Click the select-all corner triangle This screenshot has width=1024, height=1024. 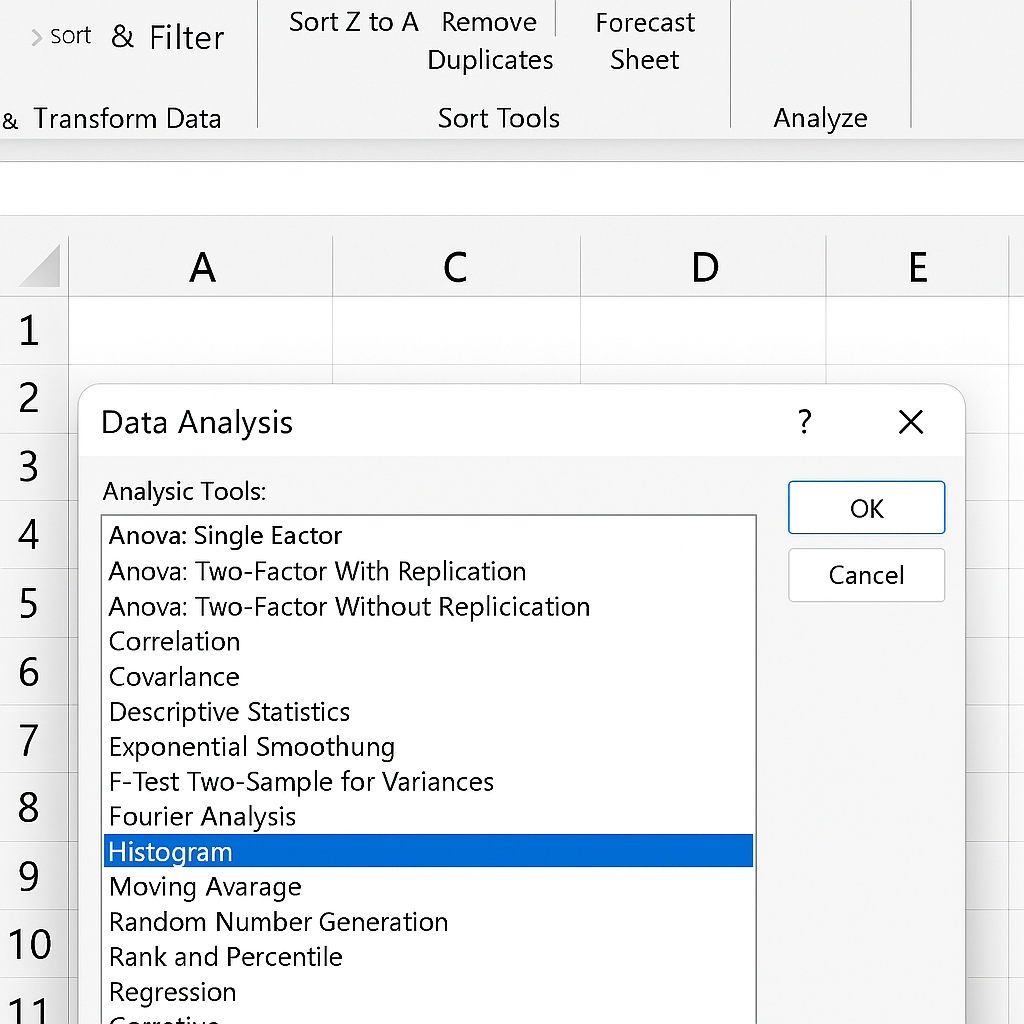[x=40, y=267]
